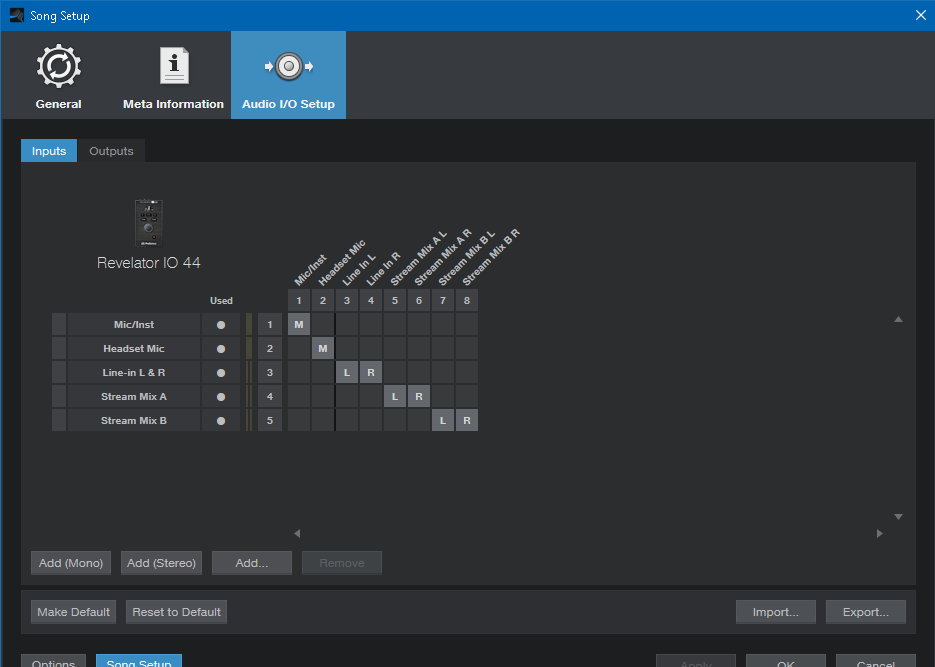The image size is (935, 667).
Task: Click the Song Setup button at the bottom
Action: [139, 661]
